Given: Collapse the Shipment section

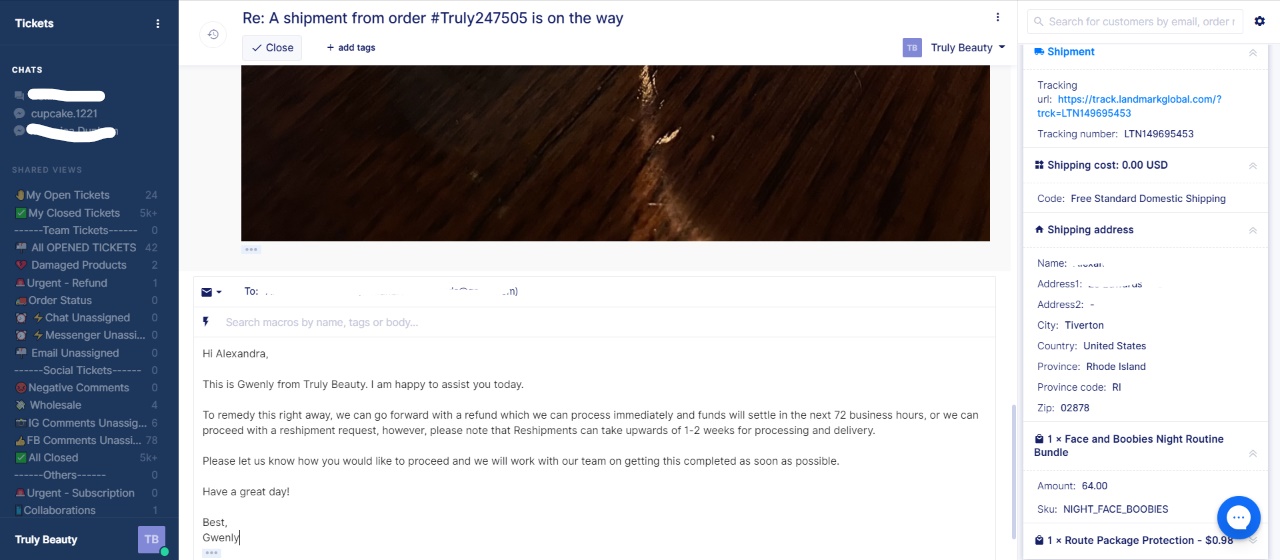Looking at the screenshot, I should tap(1252, 52).
